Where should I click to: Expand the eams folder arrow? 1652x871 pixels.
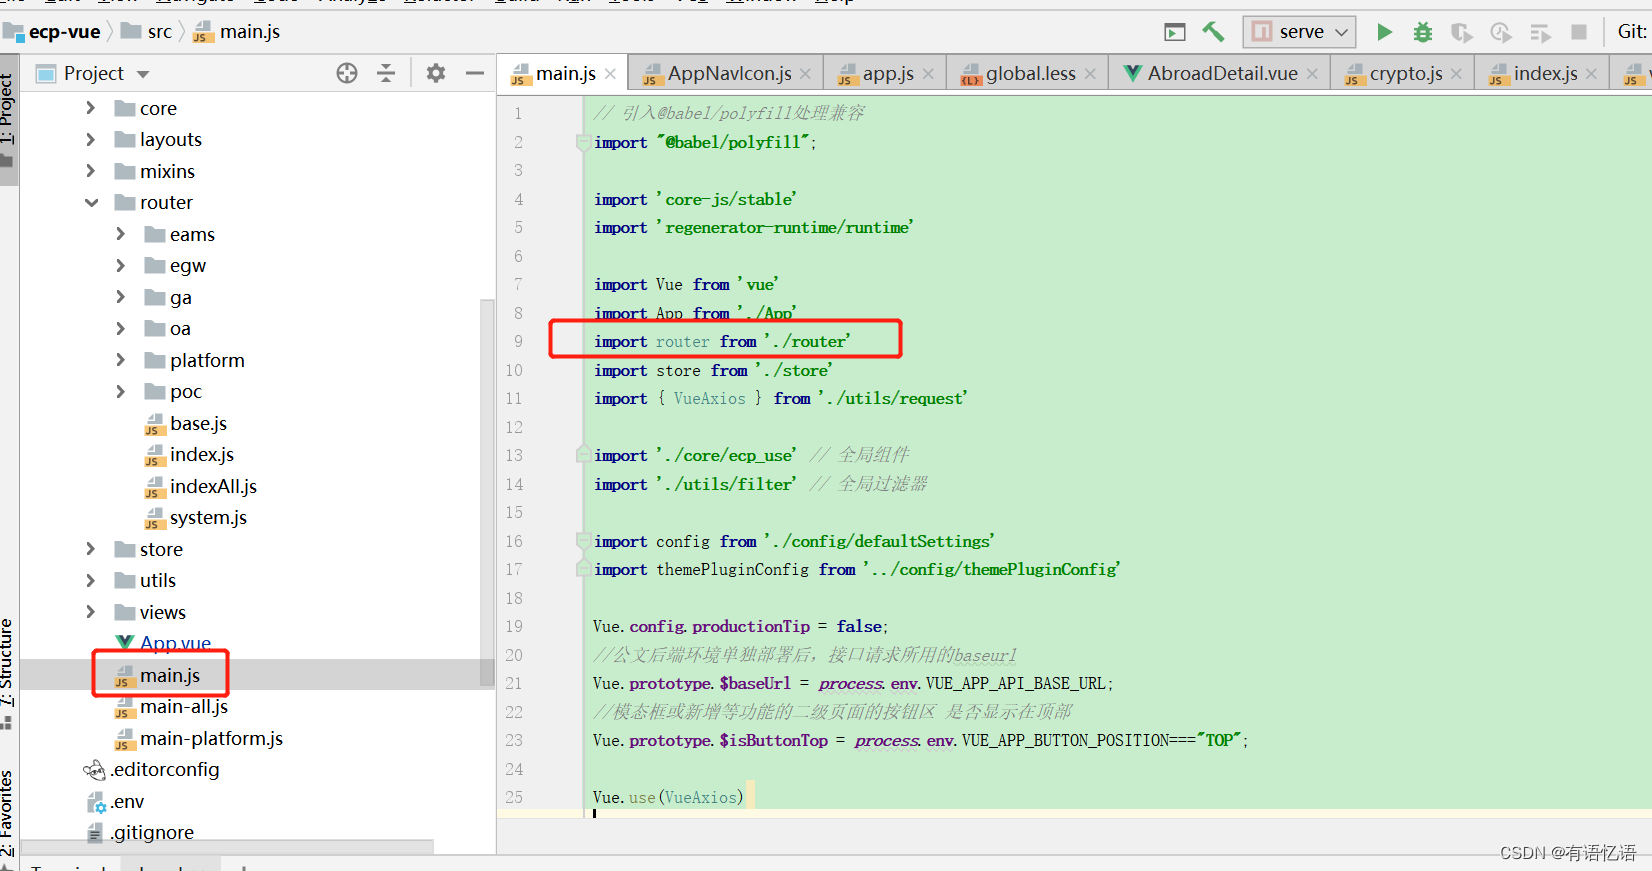pyautogui.click(x=121, y=234)
